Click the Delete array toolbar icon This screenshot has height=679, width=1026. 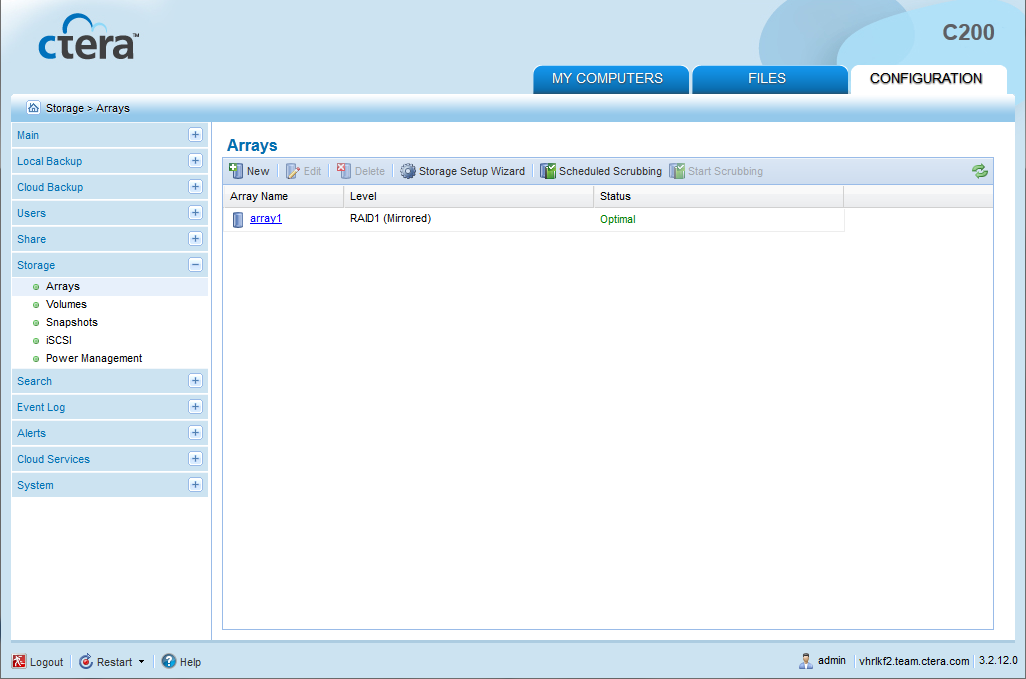pos(344,171)
